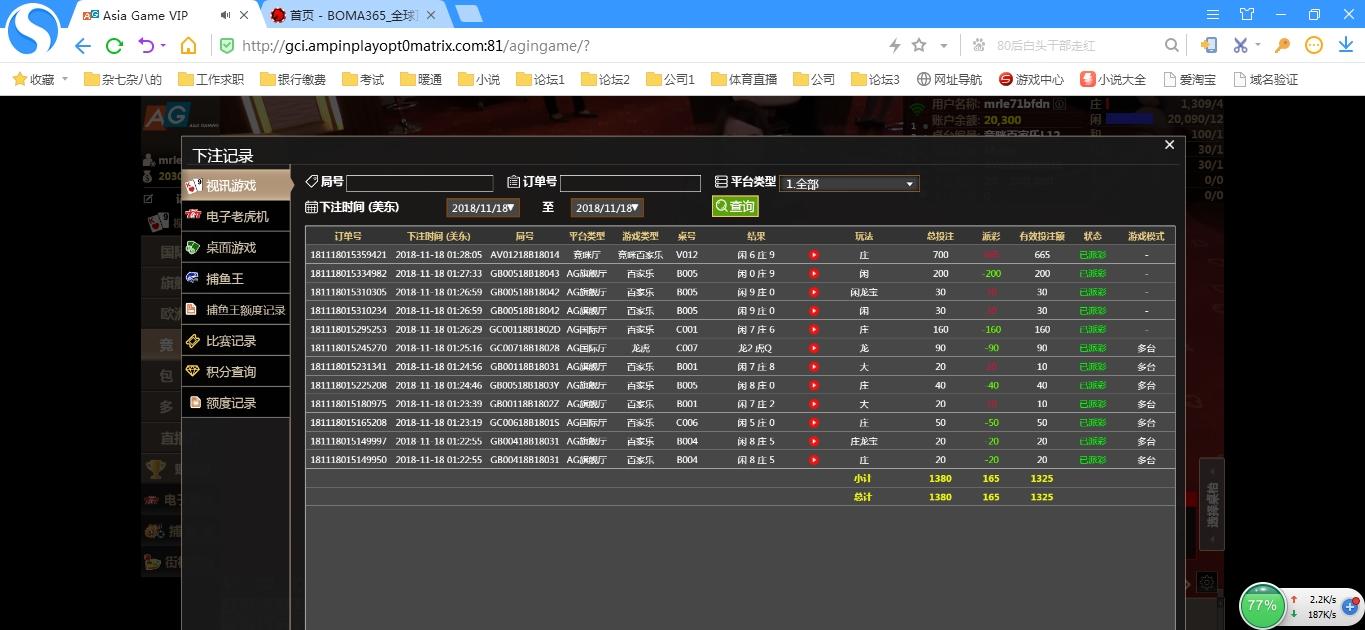Open the 小说大全 bookmark

click(x=1113, y=79)
